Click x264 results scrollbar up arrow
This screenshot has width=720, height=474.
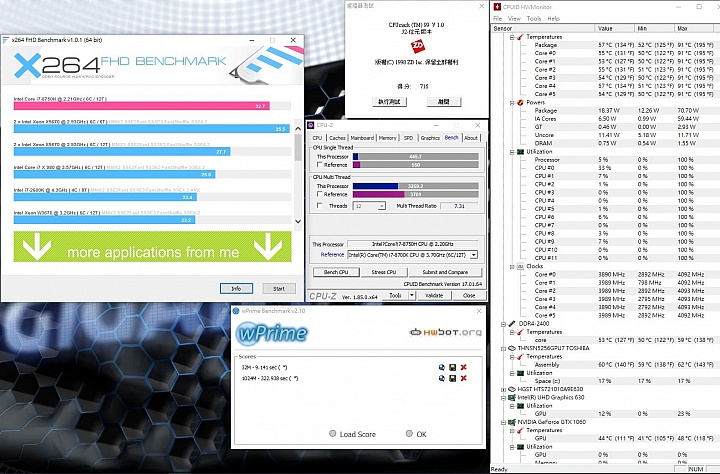[298, 129]
